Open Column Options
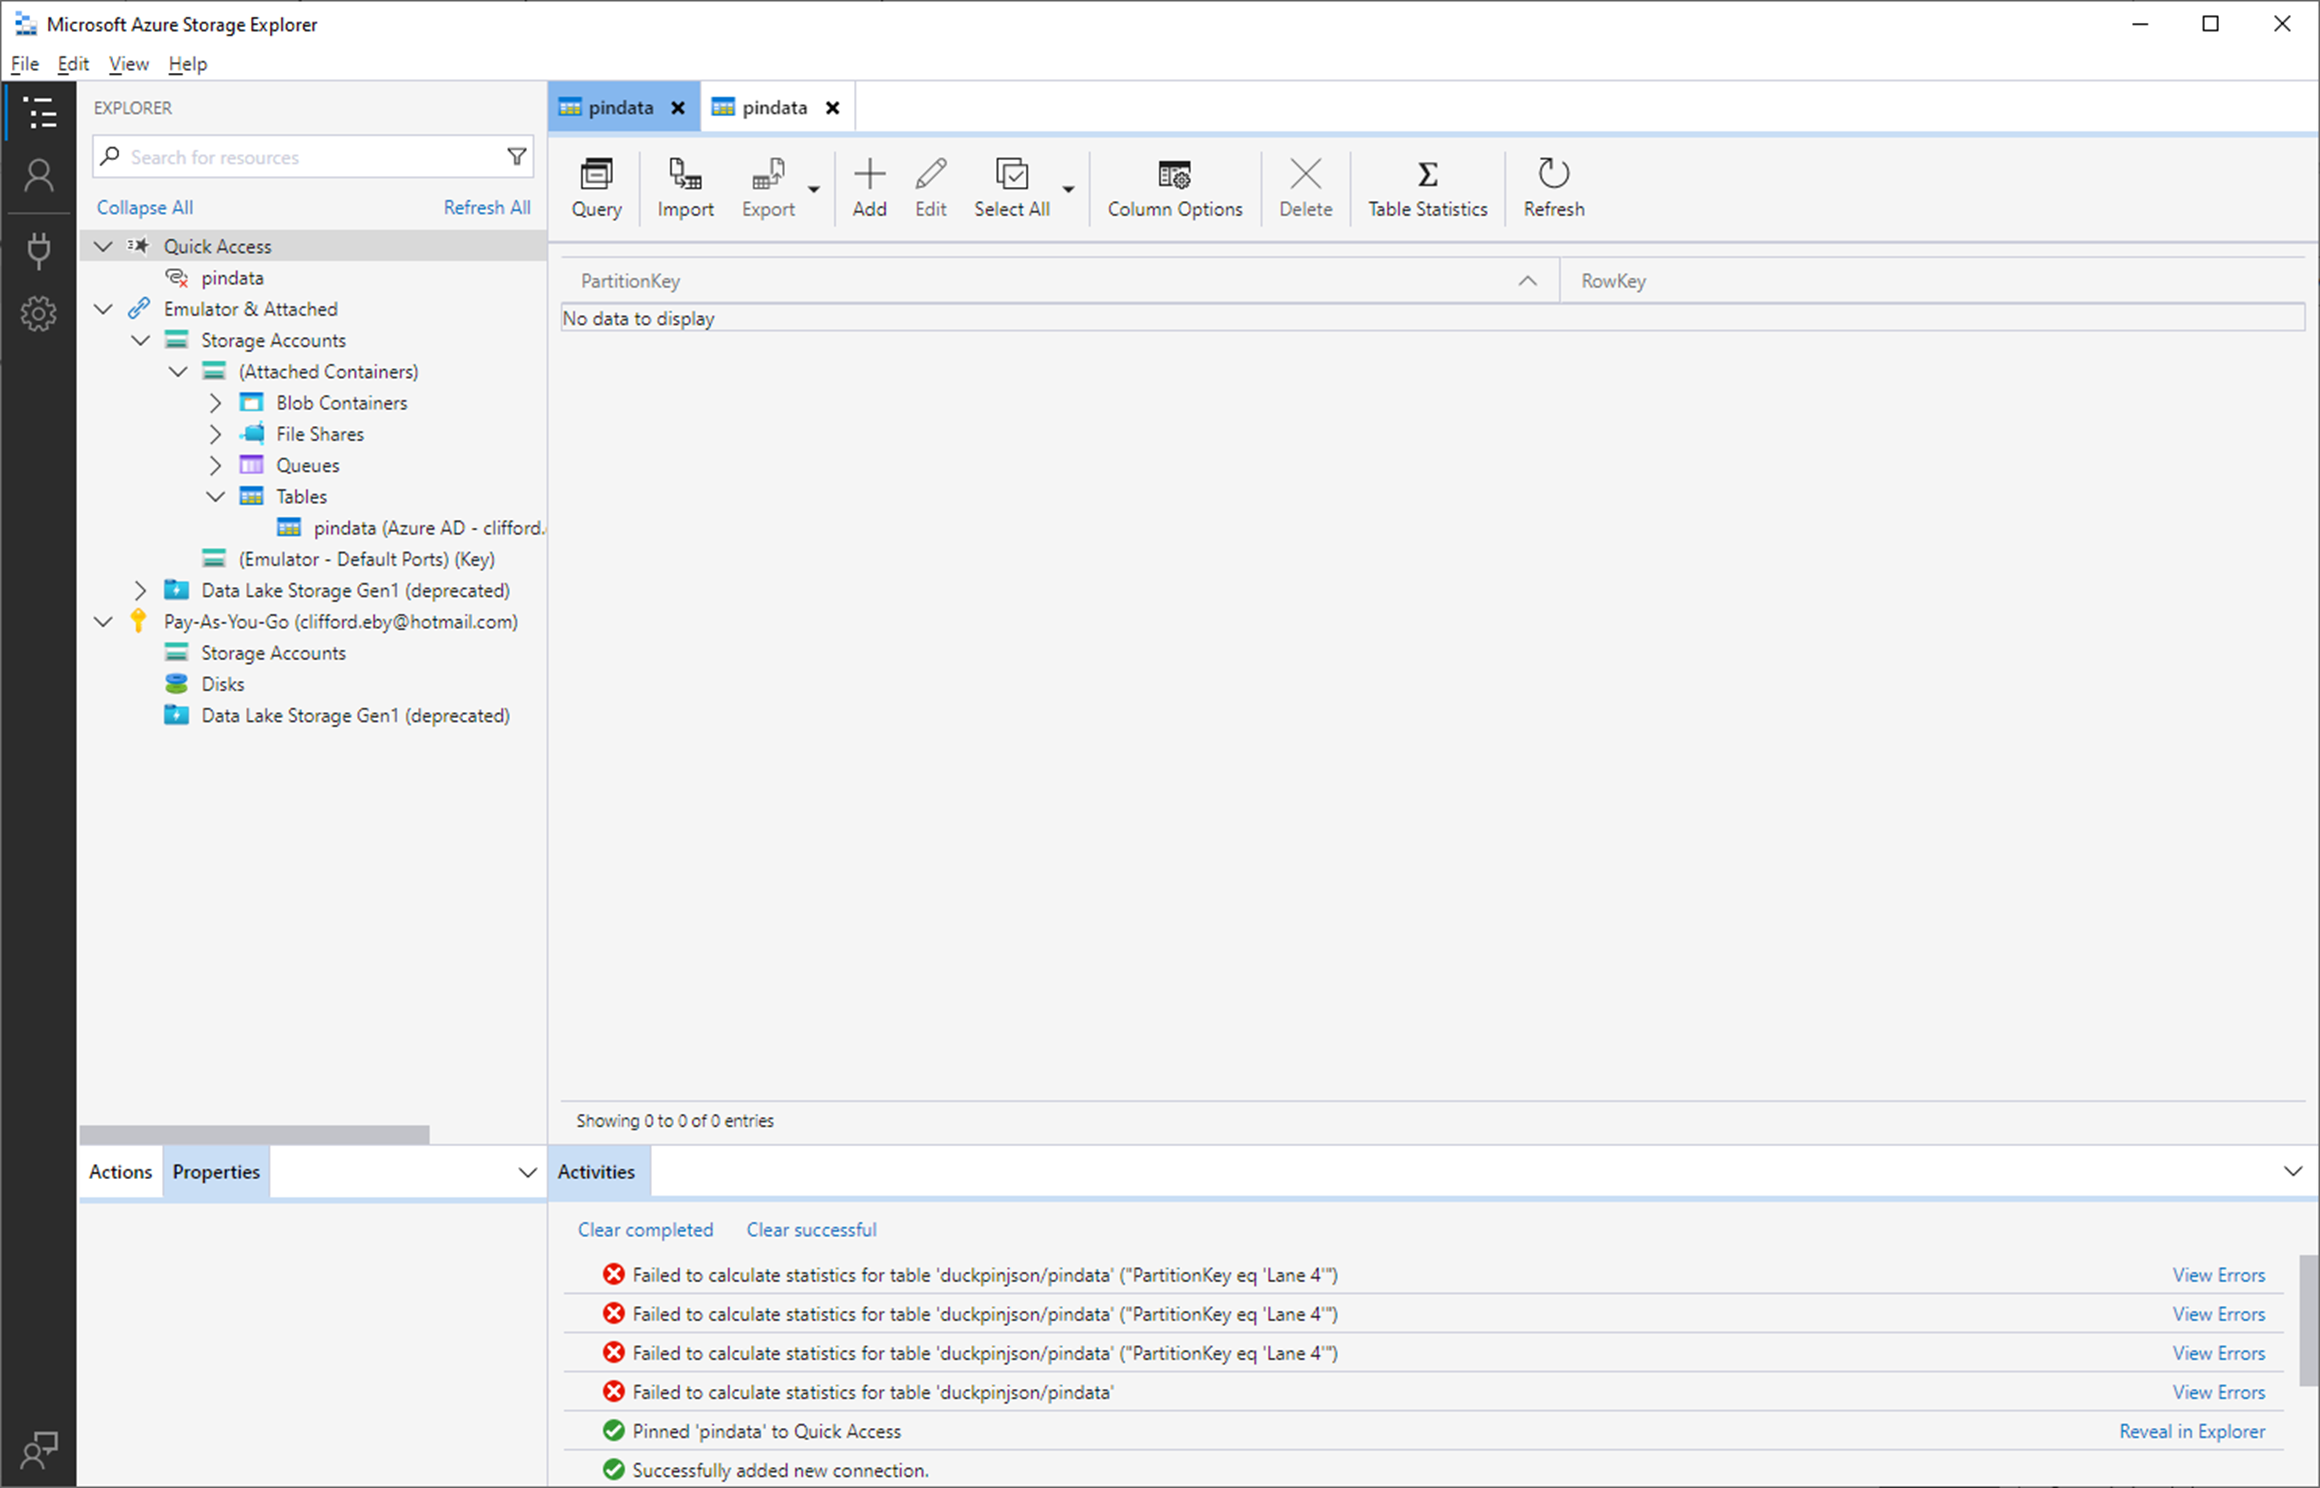2320x1488 pixels. (x=1174, y=188)
